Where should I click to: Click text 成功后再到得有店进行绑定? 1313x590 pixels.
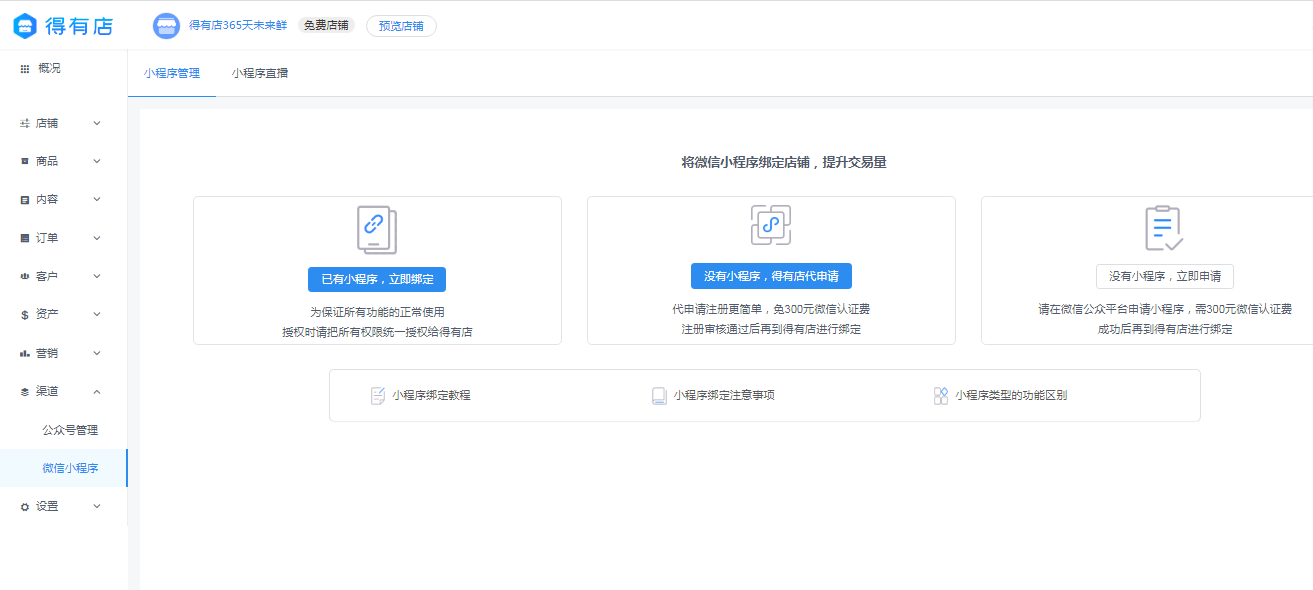point(1164,329)
